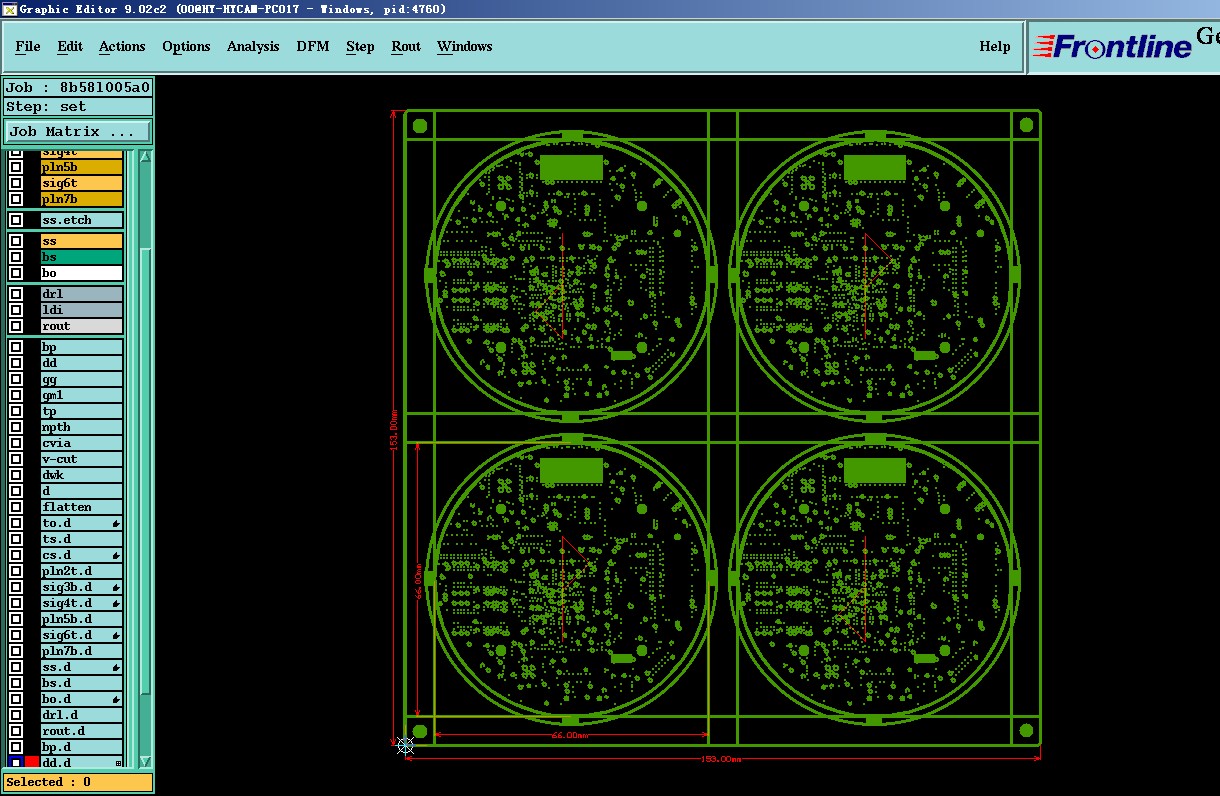Select the pln5b.d layer name
Viewport: 1220px width, 796px height.
[x=82, y=619]
